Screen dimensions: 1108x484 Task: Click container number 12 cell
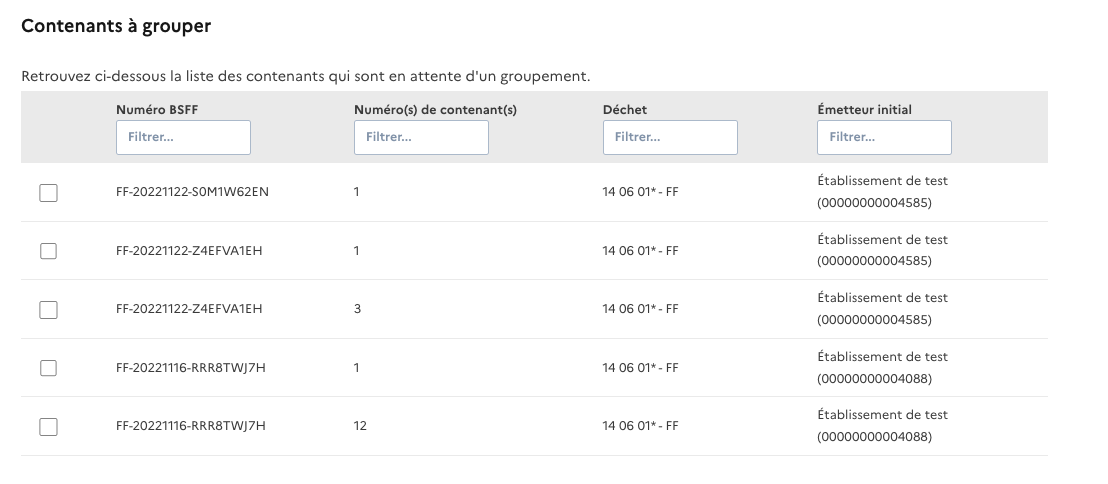[x=360, y=426]
